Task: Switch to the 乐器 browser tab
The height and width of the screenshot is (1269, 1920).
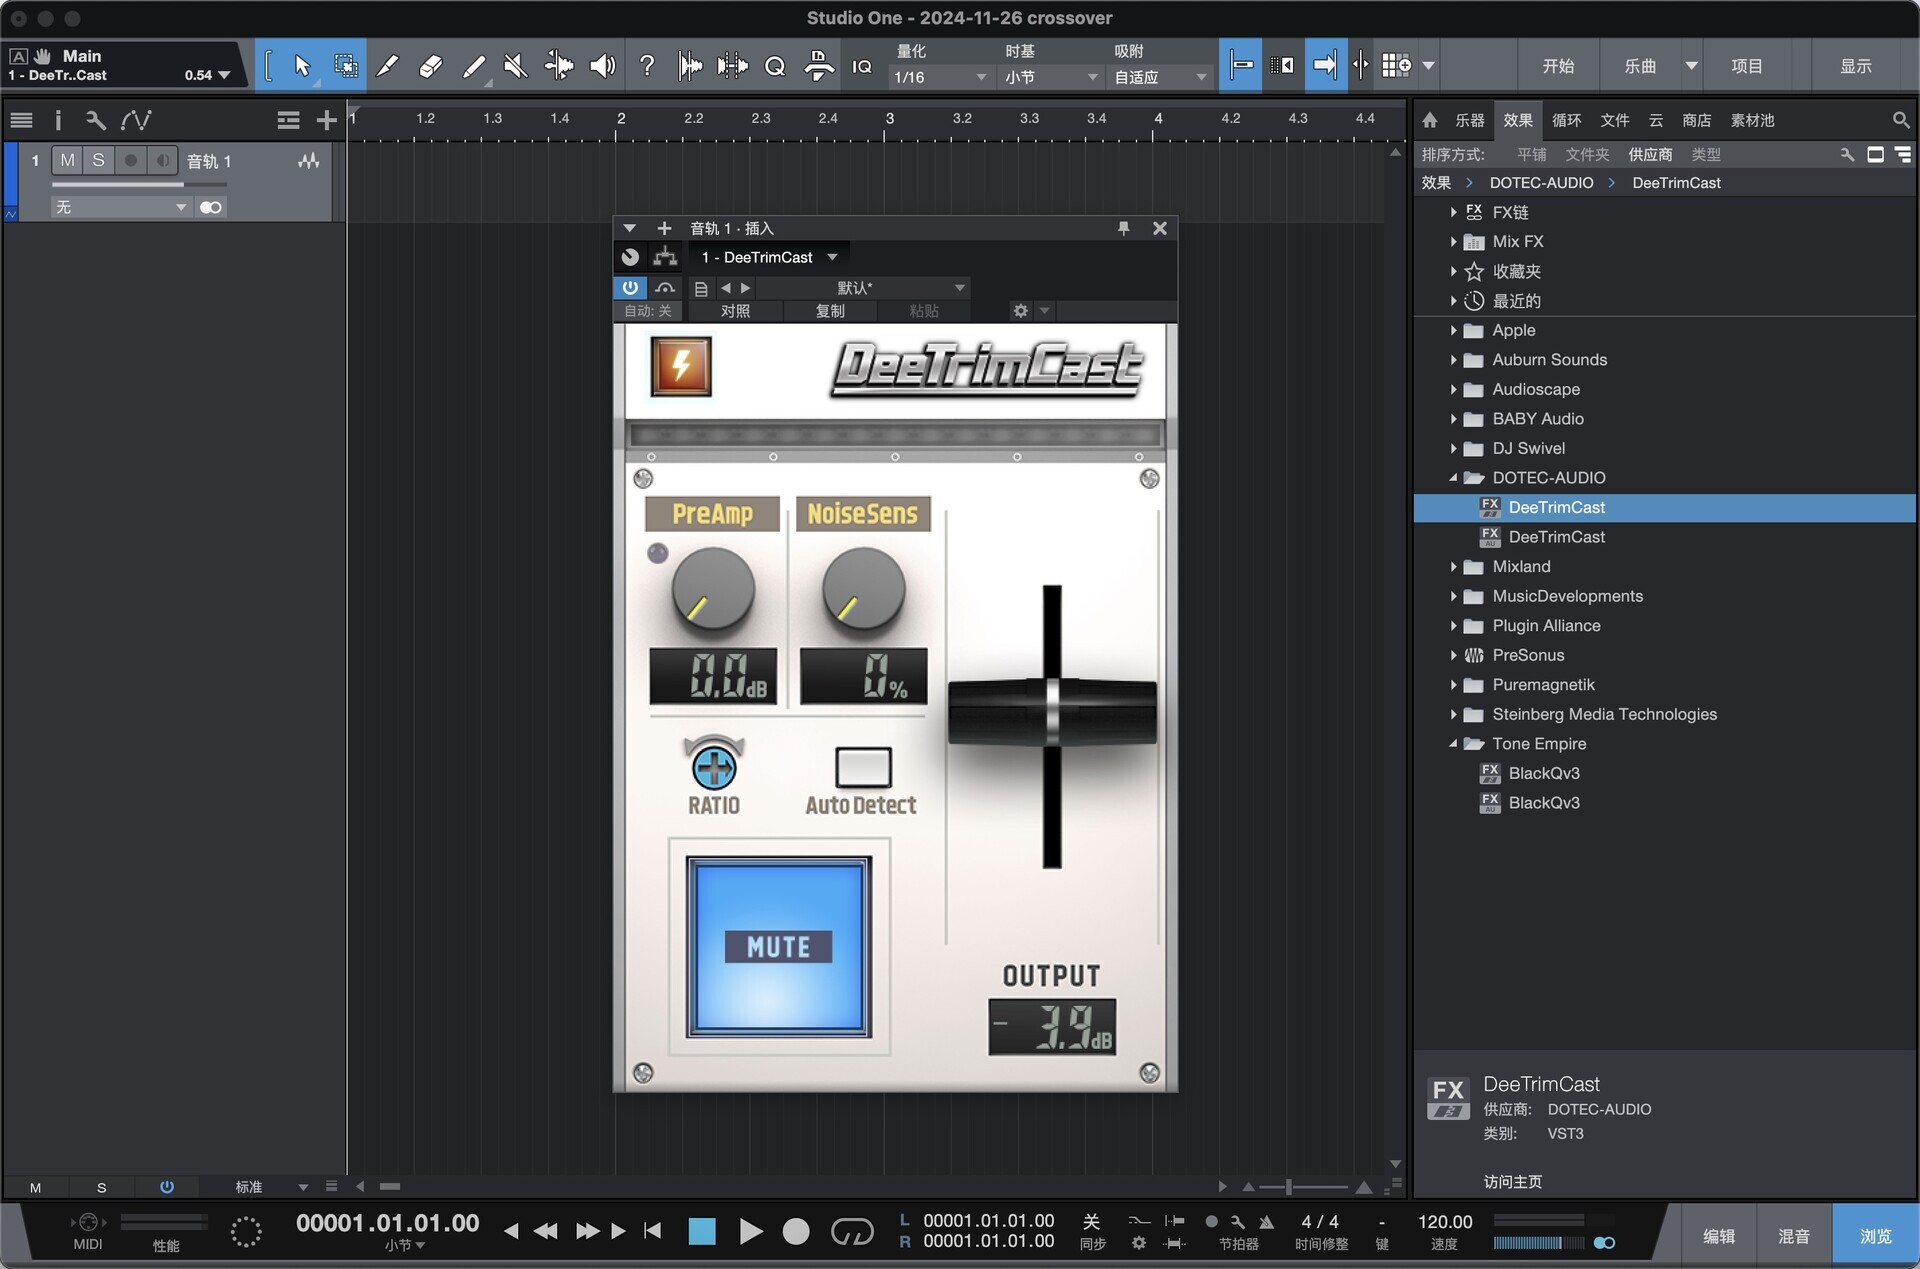Action: click(1469, 120)
